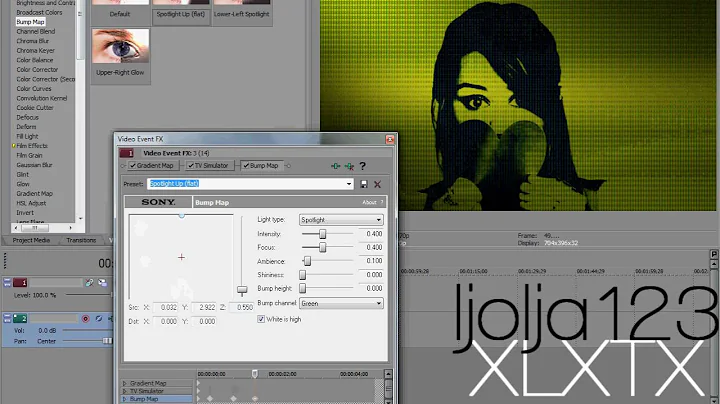Open Bump channel dropdown

click(341, 303)
